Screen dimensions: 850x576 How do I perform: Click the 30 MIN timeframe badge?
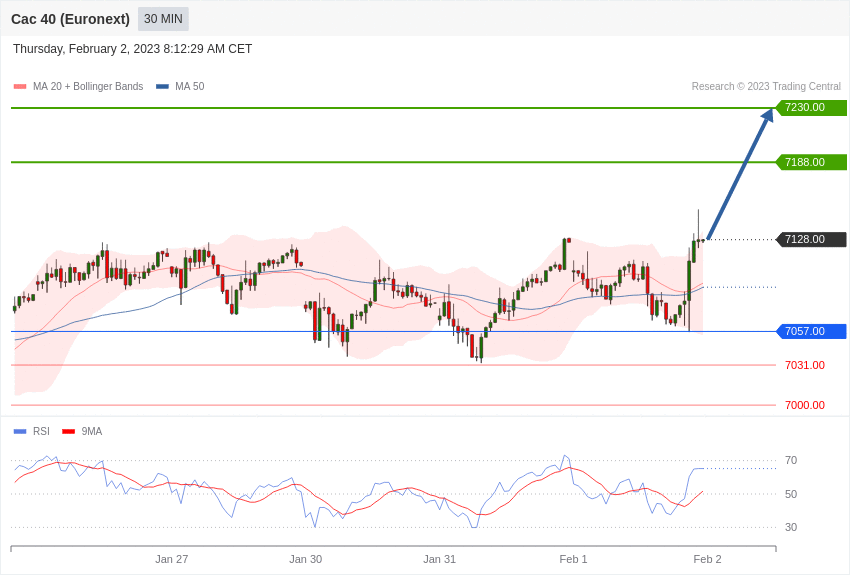163,19
